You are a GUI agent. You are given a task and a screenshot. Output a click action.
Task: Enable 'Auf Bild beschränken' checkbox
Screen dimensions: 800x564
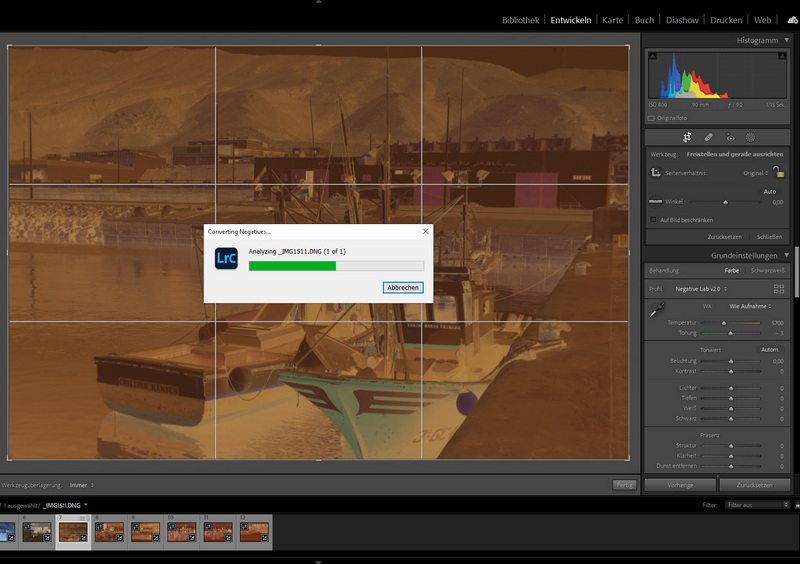click(x=653, y=219)
